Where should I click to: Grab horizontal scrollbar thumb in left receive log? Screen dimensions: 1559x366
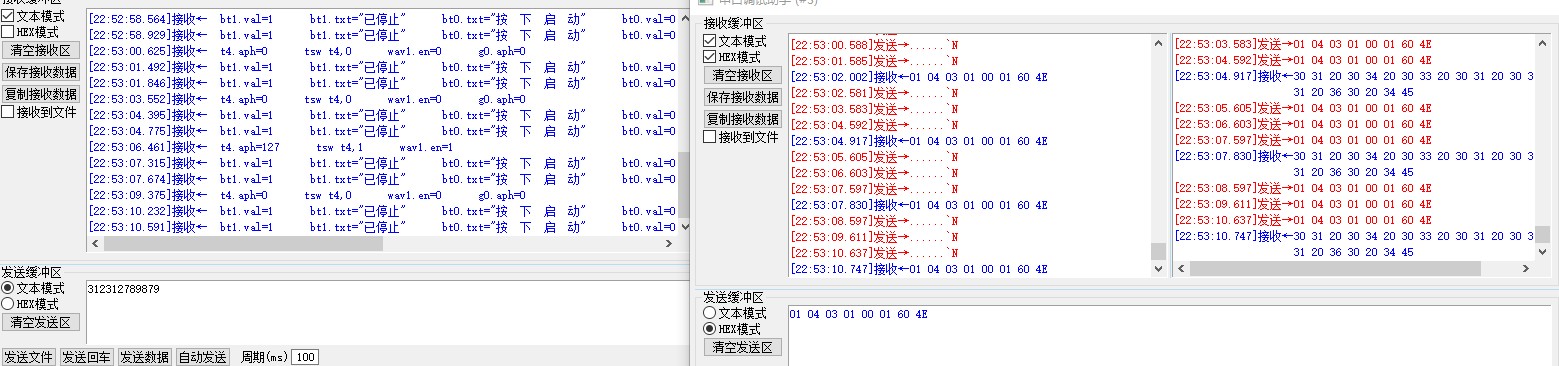(243, 244)
